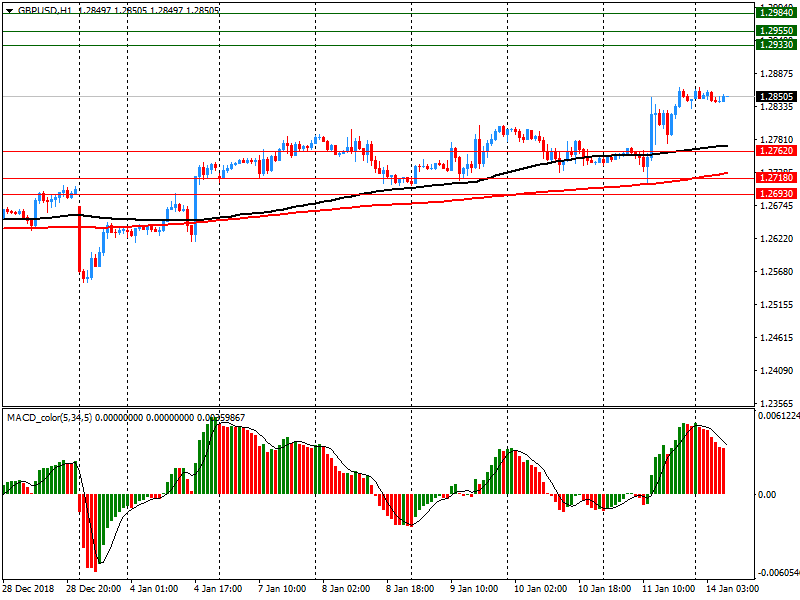Select the 1.29330 green price level label
Screen dimensions: 800x600
(x=777, y=45)
